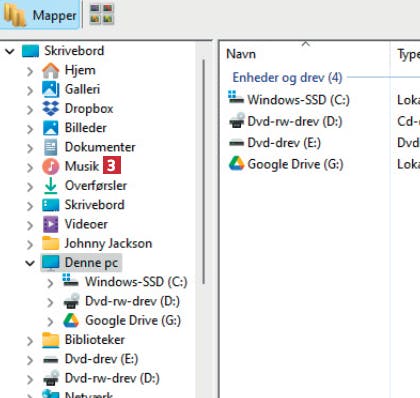Open the Hjem home icon

pyautogui.click(x=51, y=70)
